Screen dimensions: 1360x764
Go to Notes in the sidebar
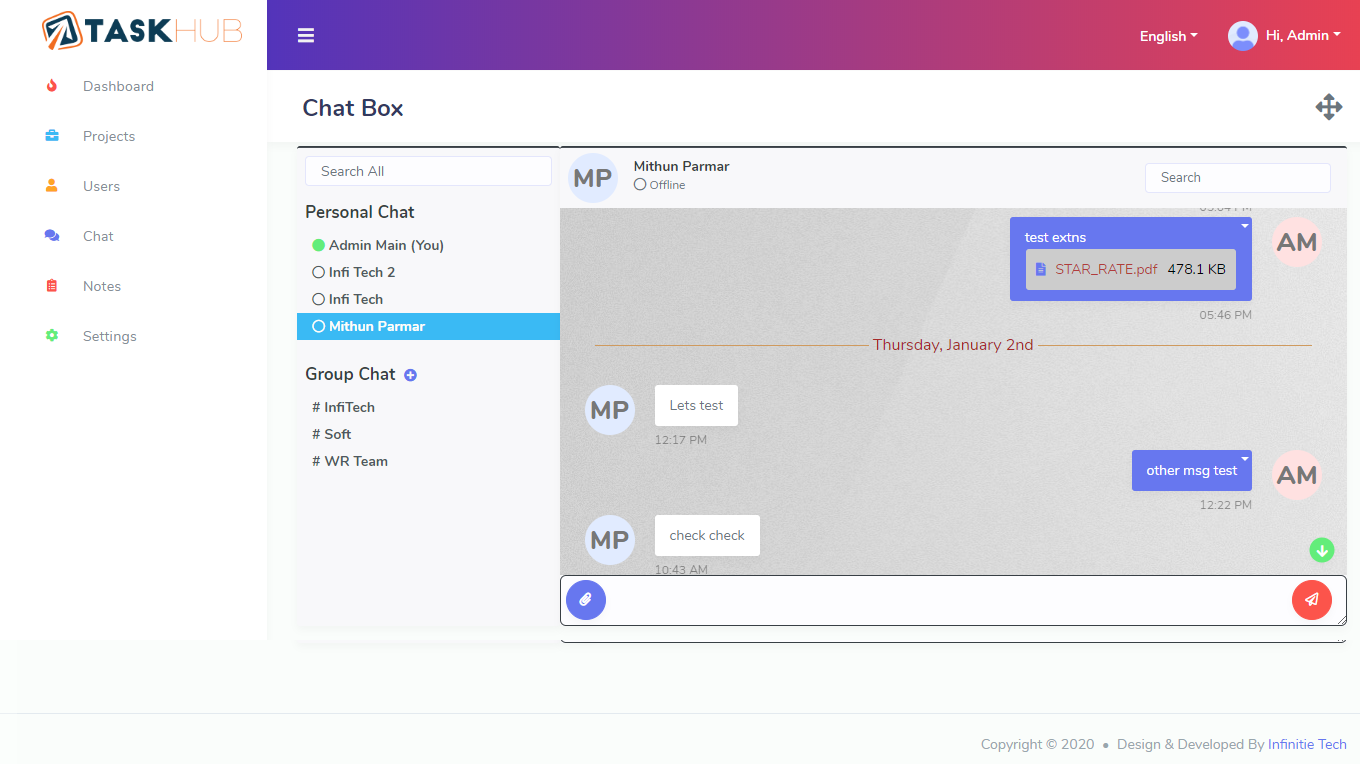point(101,286)
